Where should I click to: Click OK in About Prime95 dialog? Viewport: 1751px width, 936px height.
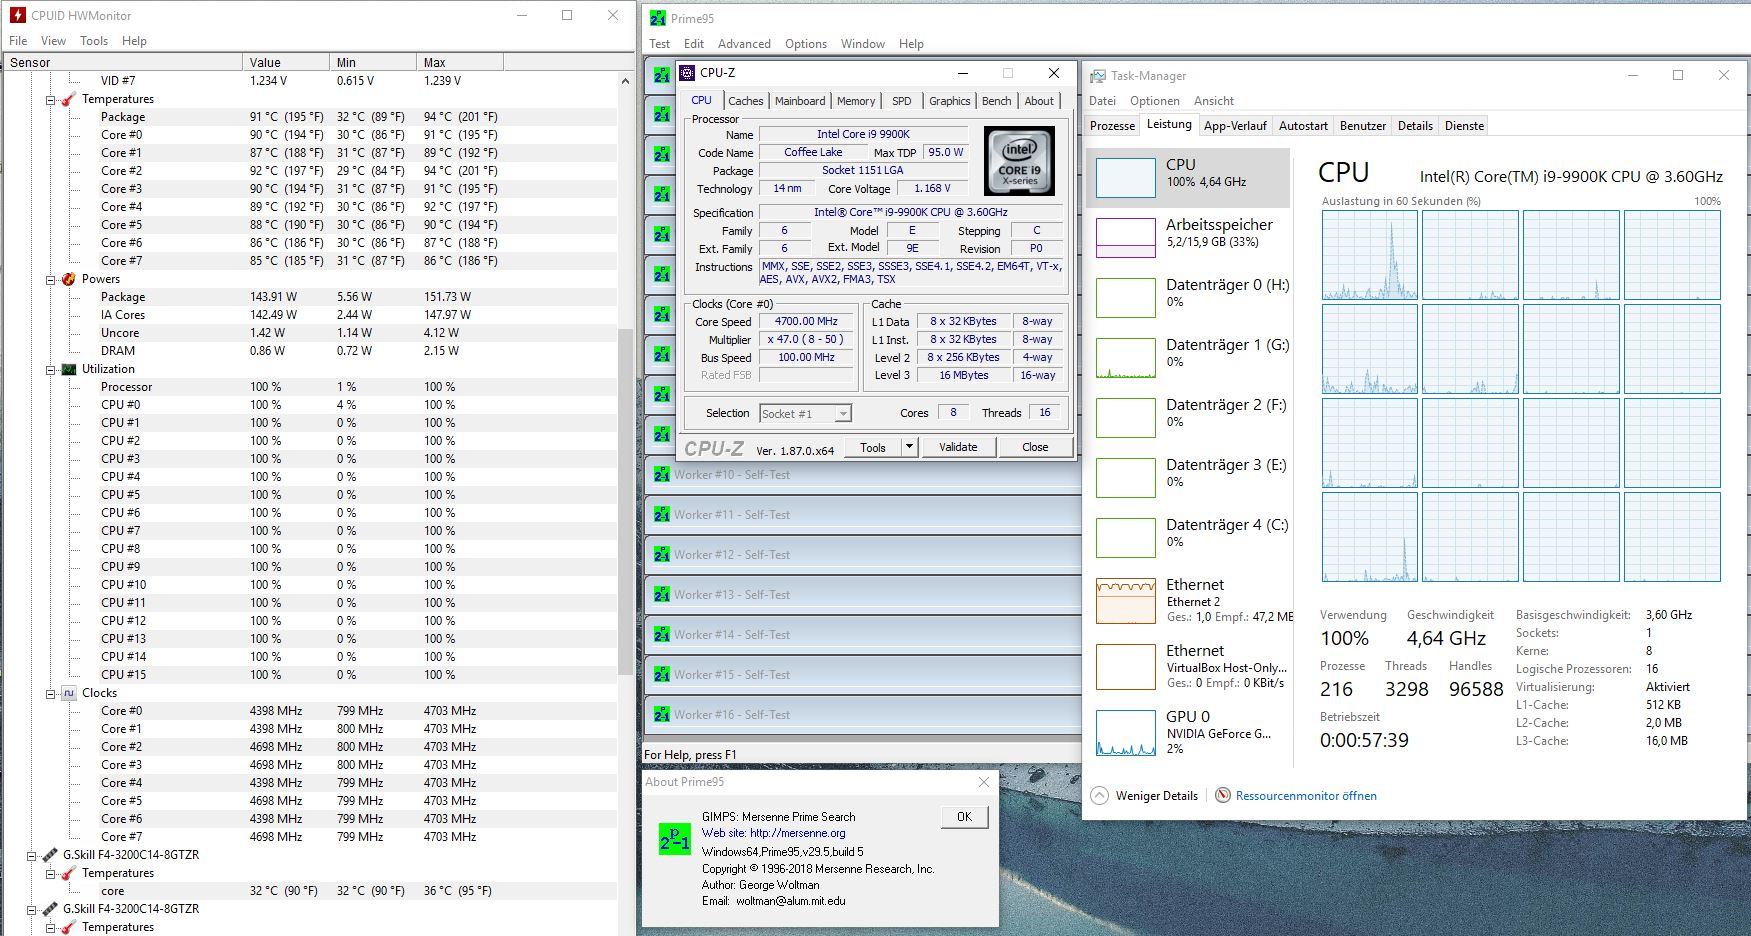coord(964,817)
